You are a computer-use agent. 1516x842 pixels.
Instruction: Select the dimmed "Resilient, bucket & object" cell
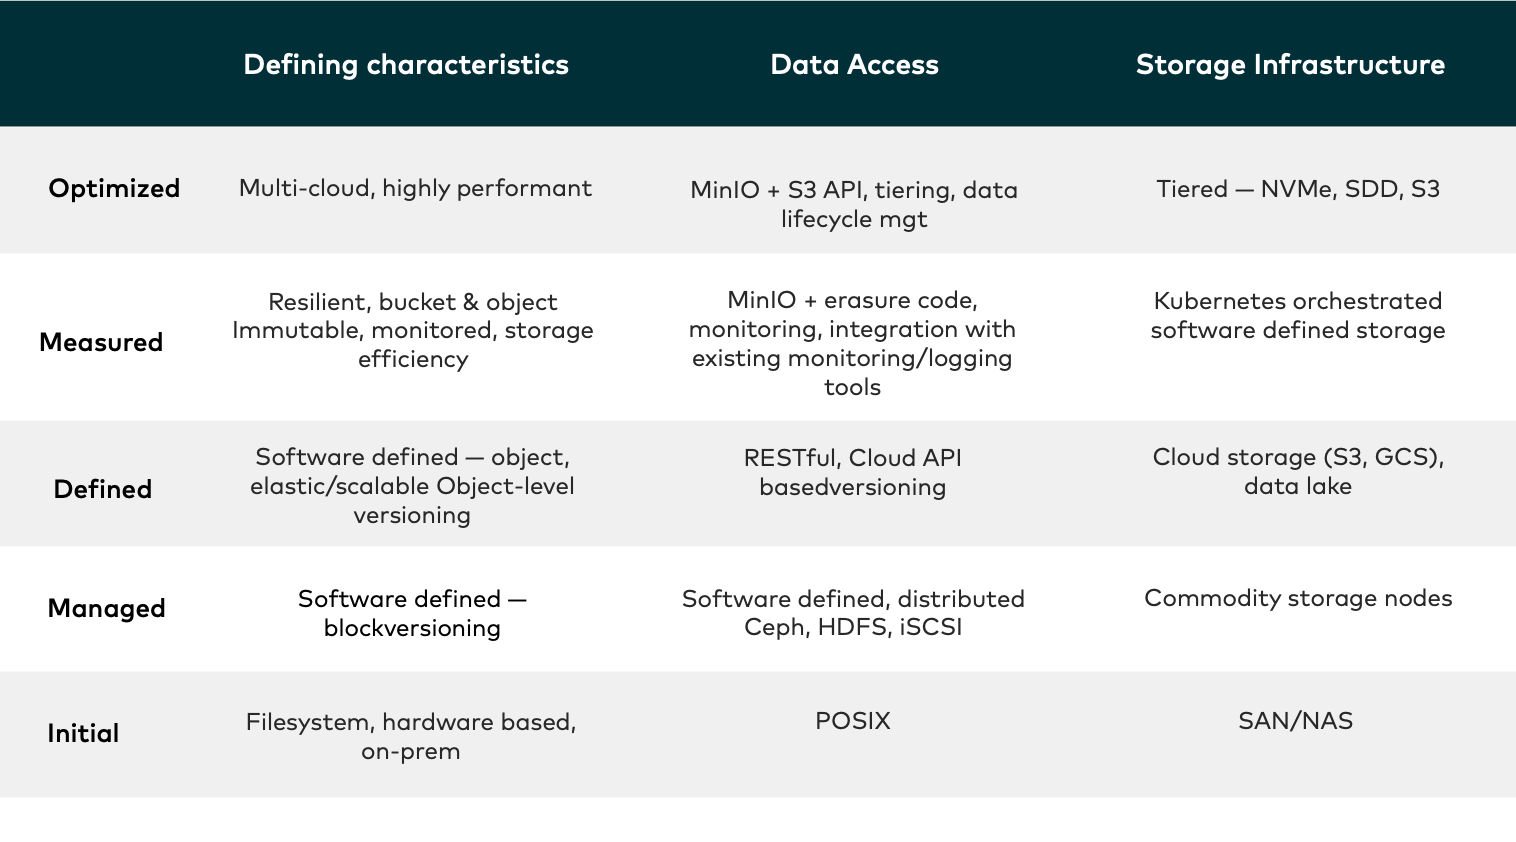point(412,330)
